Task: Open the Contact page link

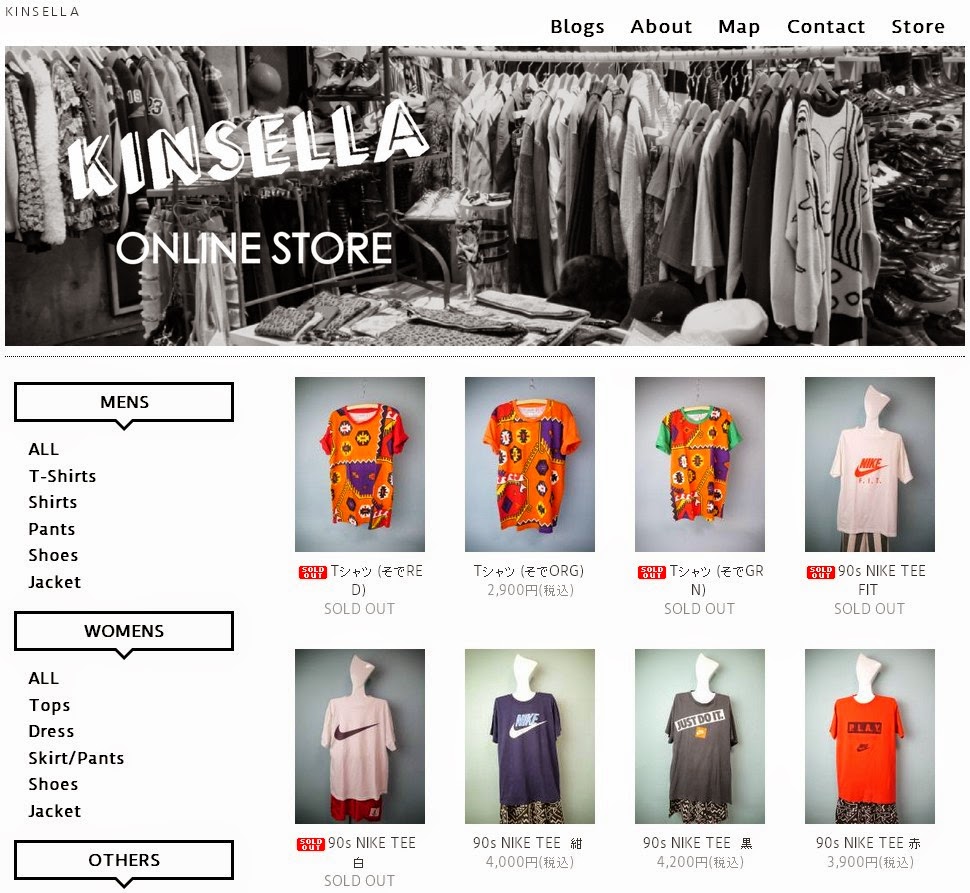Action: coord(825,27)
